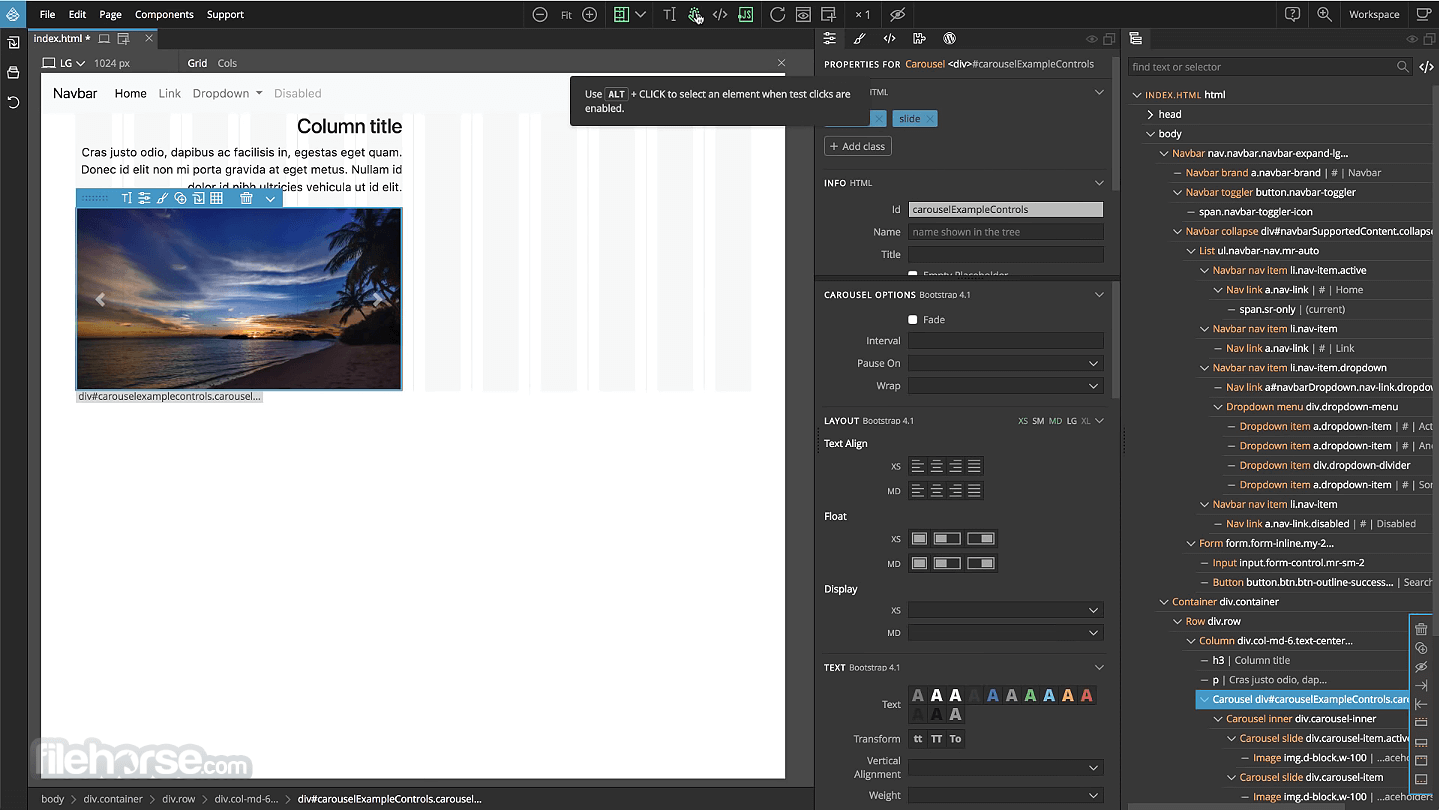Viewport: 1439px width, 810px height.
Task: Expand the head node in tree
Action: (x=1151, y=114)
